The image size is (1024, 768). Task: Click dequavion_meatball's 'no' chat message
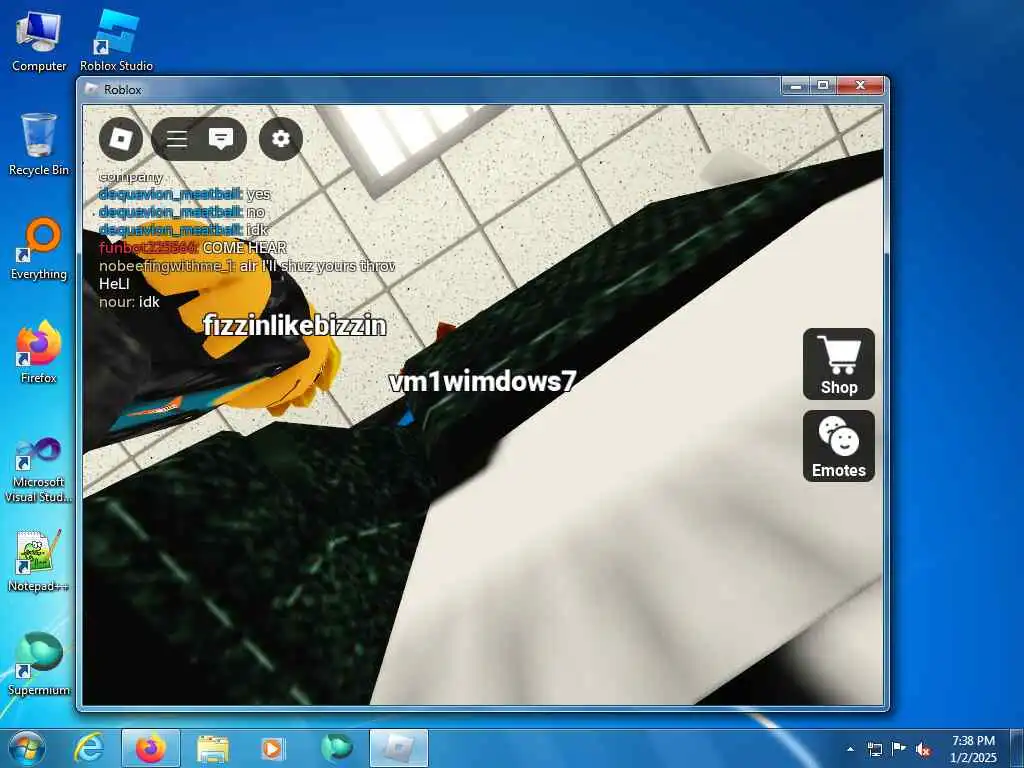pyautogui.click(x=182, y=212)
